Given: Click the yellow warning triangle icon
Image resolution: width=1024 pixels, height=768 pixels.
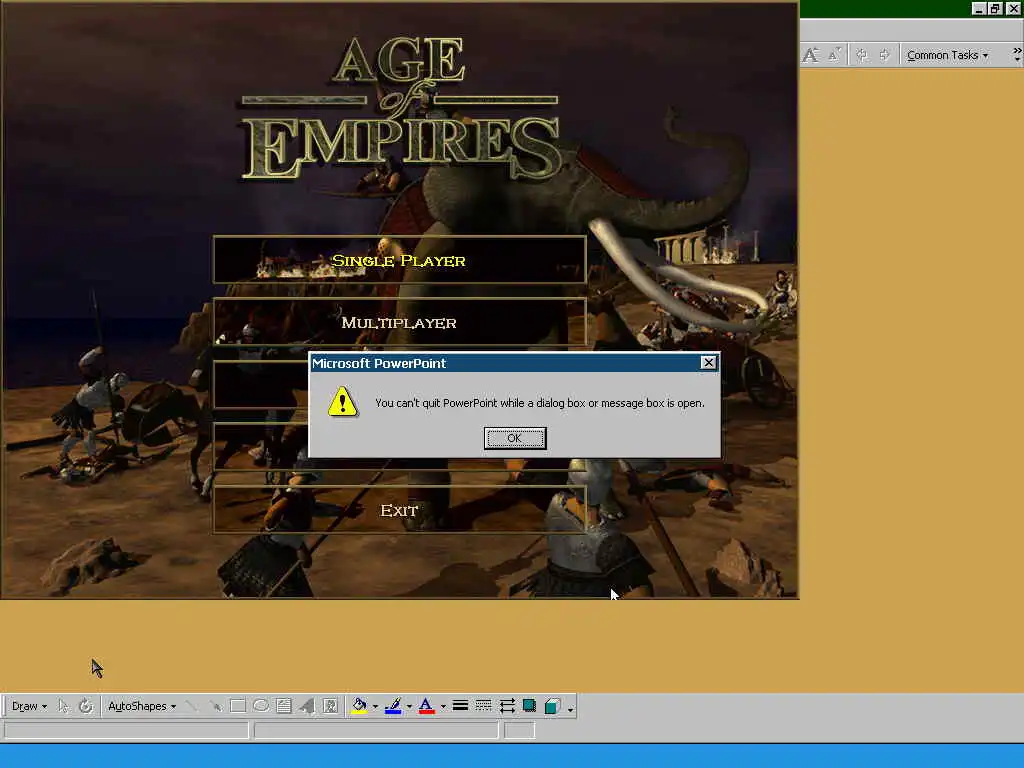Looking at the screenshot, I should point(342,401).
